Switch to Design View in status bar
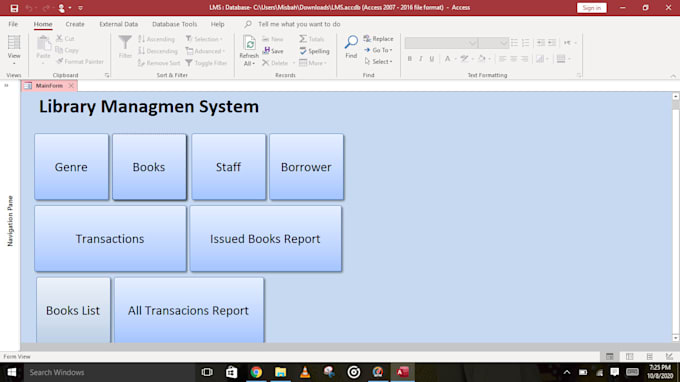The height and width of the screenshot is (382, 680). (x=669, y=356)
